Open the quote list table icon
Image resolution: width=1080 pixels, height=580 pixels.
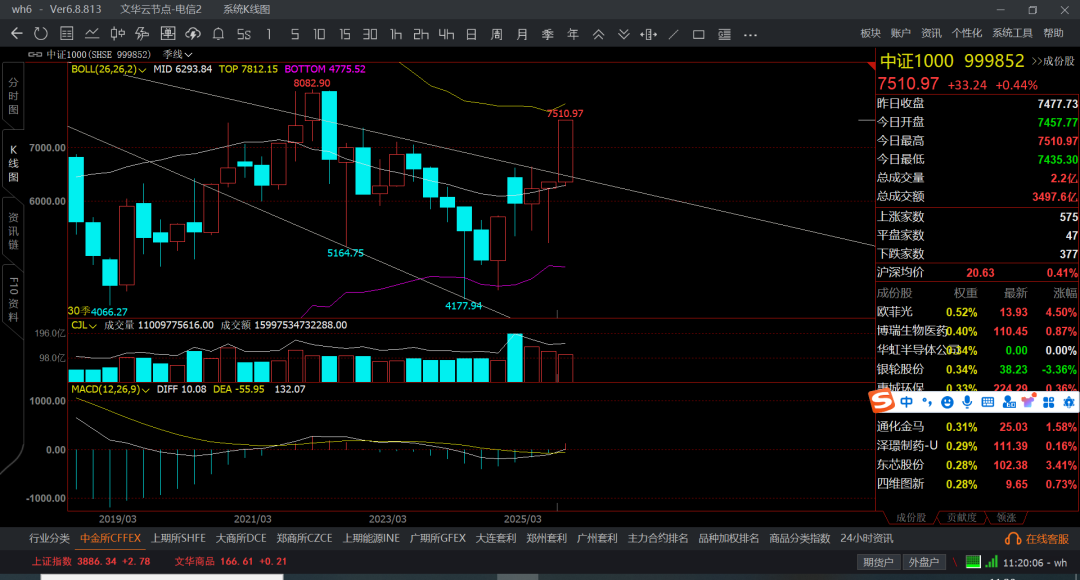click(67, 34)
